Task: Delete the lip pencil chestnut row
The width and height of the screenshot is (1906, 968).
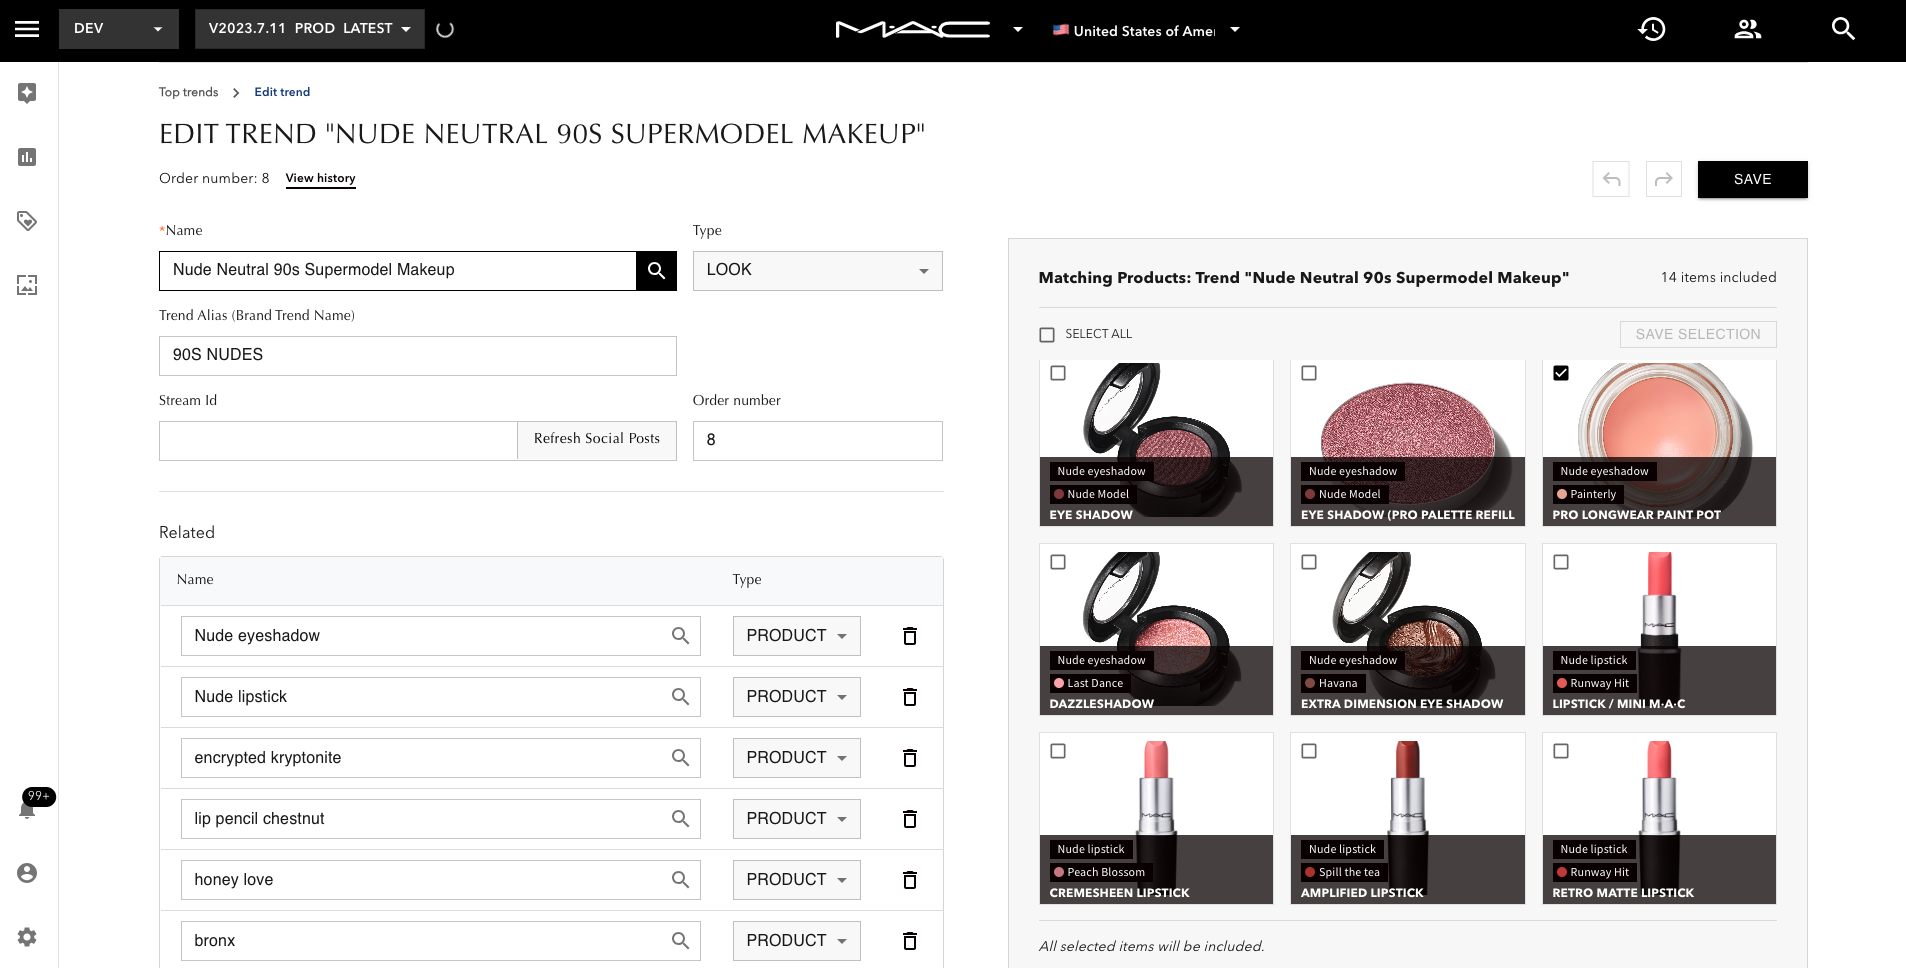Action: tap(910, 819)
